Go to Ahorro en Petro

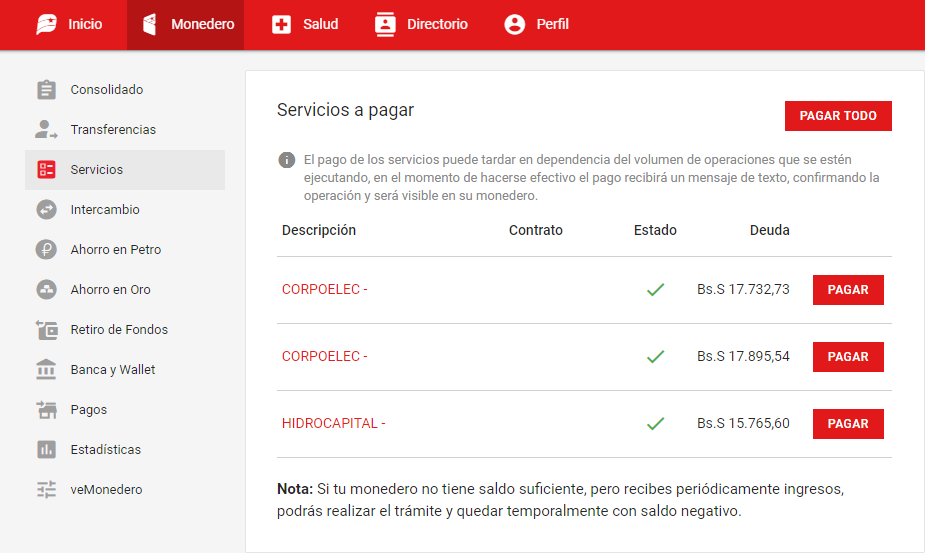[x=125, y=250]
